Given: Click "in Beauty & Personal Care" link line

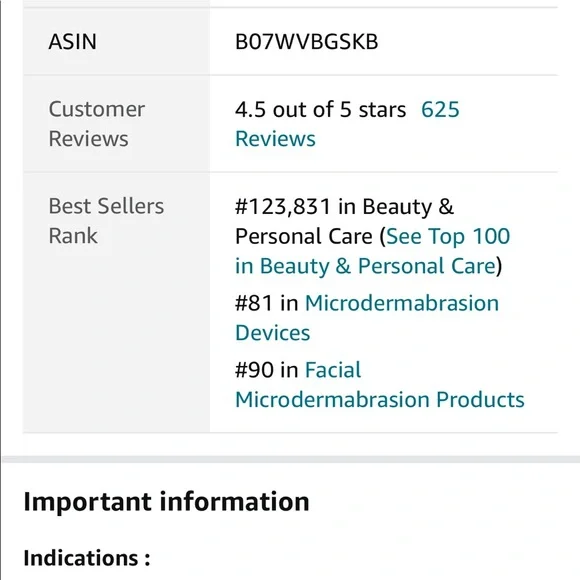Looking at the screenshot, I should click(365, 266).
